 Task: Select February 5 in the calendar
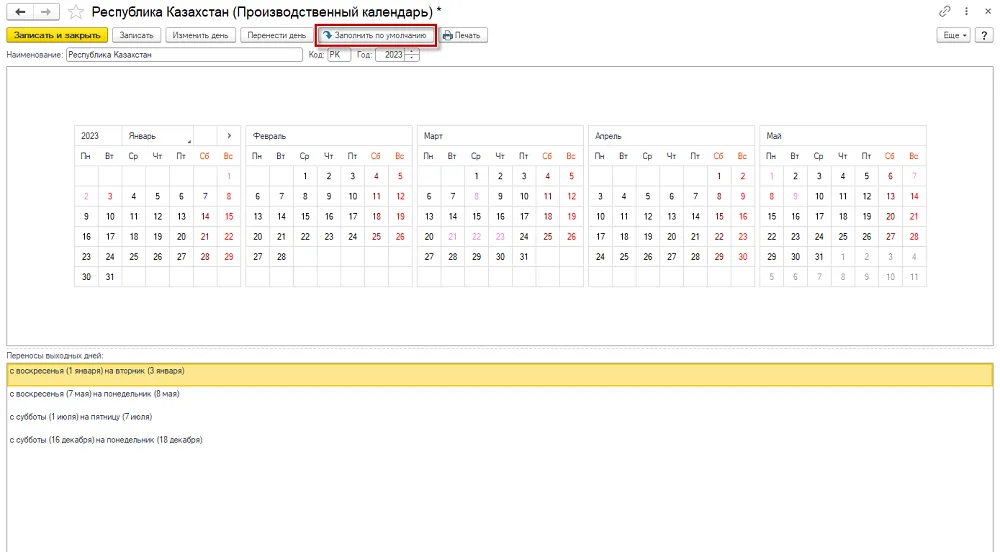[400, 176]
